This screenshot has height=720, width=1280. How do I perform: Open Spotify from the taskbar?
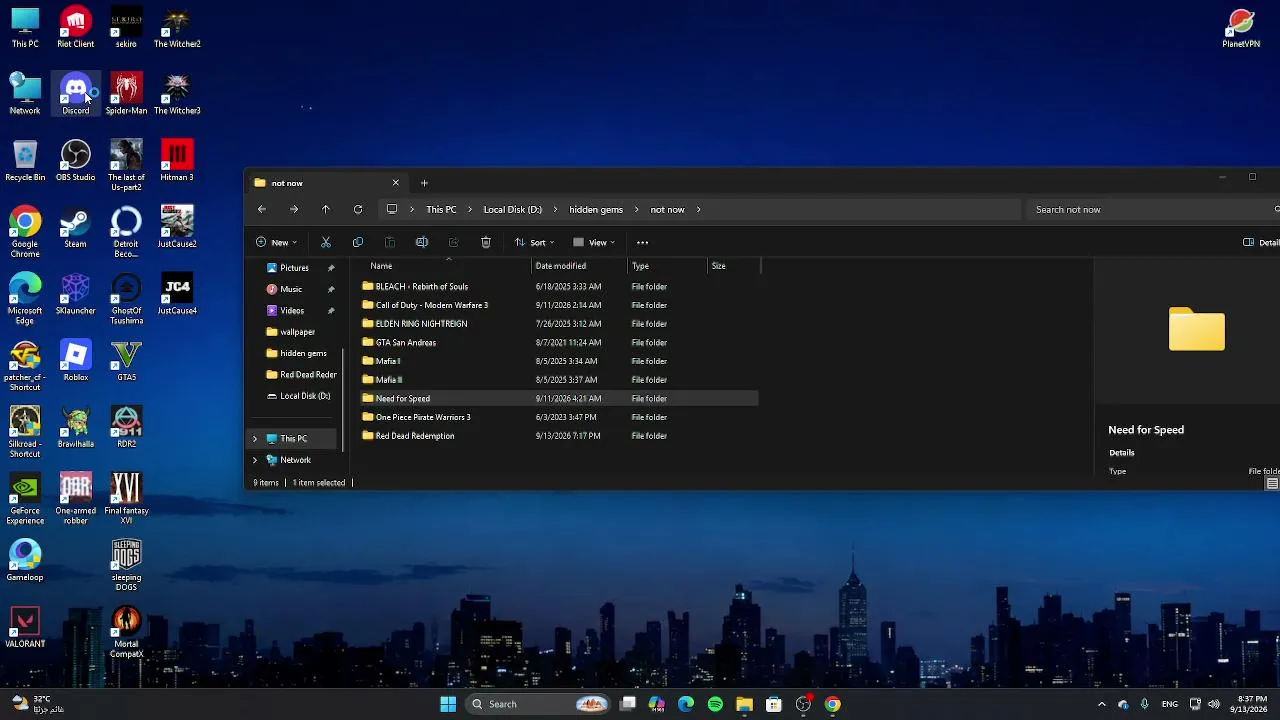715,704
